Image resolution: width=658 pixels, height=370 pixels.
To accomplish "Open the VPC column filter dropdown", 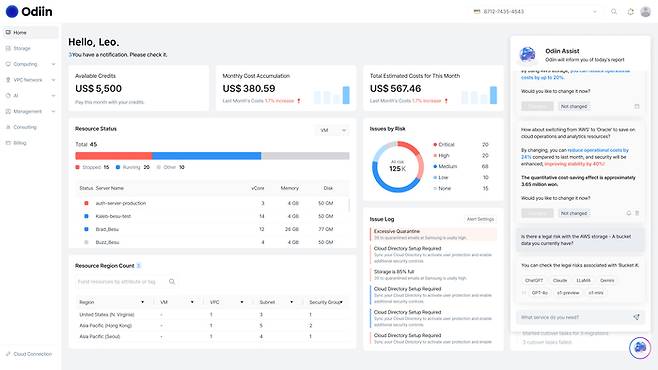I will [x=242, y=302].
